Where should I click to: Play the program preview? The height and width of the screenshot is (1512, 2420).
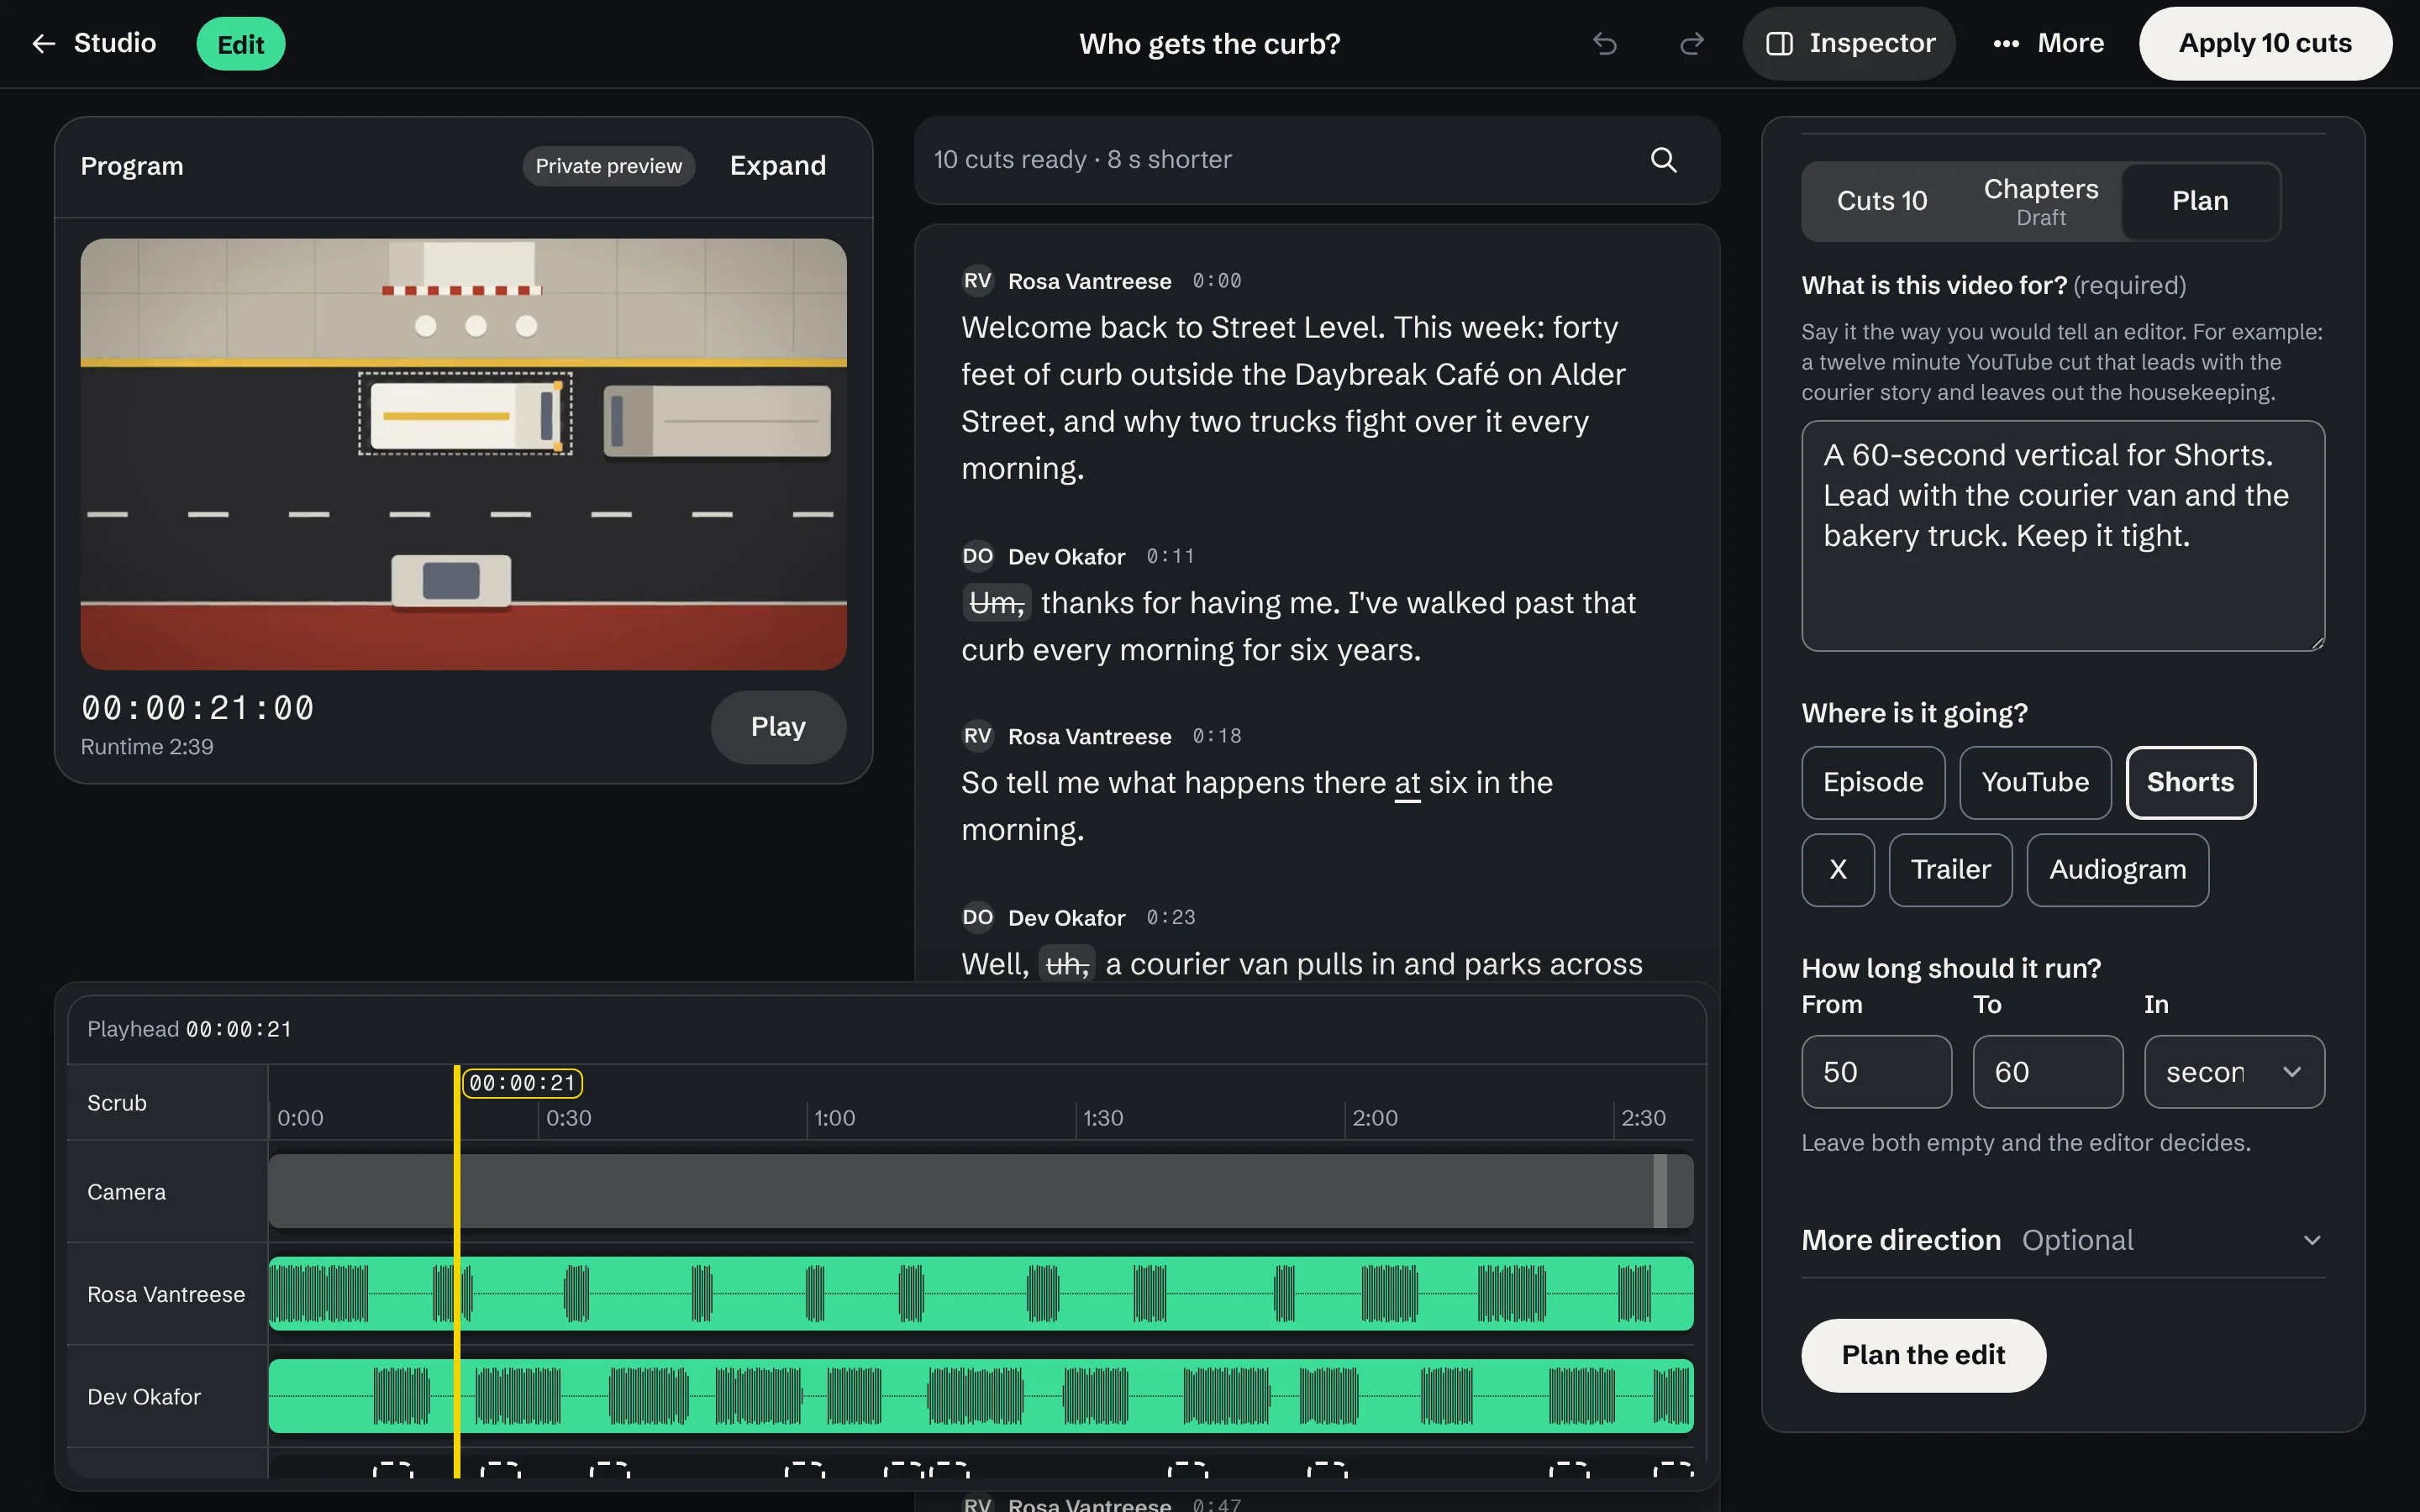pyautogui.click(x=778, y=727)
